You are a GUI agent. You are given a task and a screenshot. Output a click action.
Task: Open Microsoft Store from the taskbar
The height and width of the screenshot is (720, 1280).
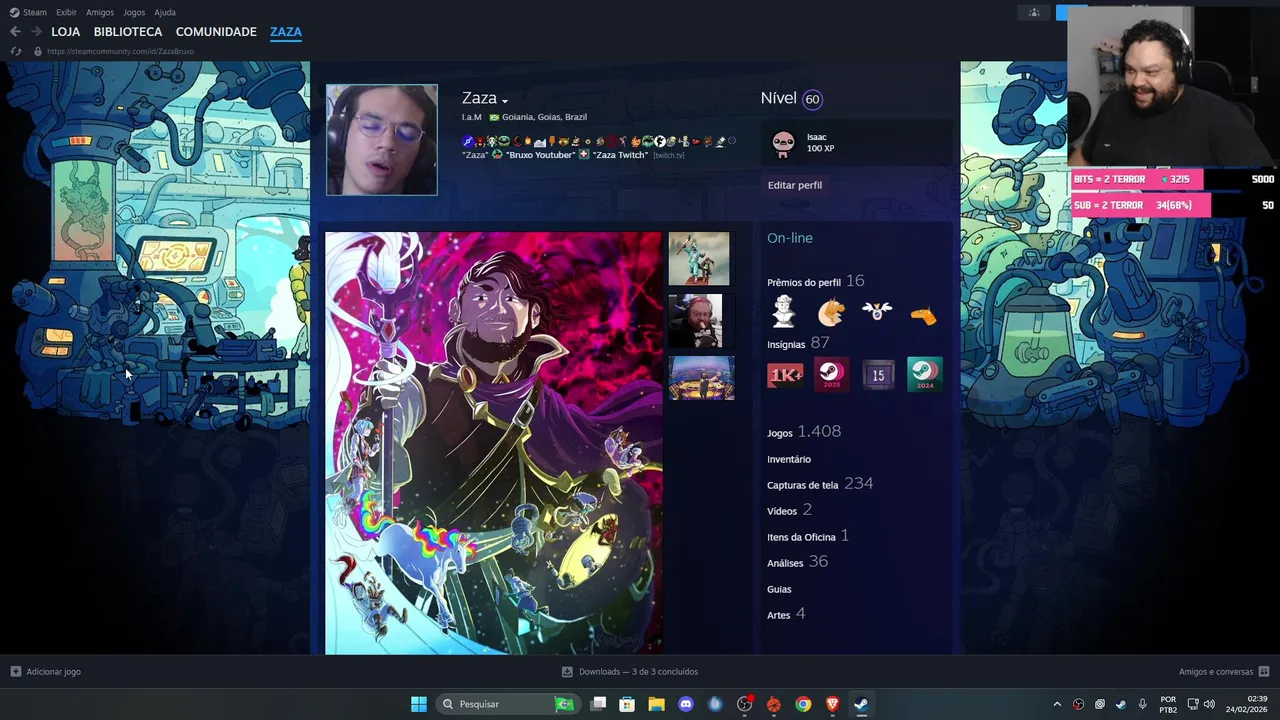(627, 704)
